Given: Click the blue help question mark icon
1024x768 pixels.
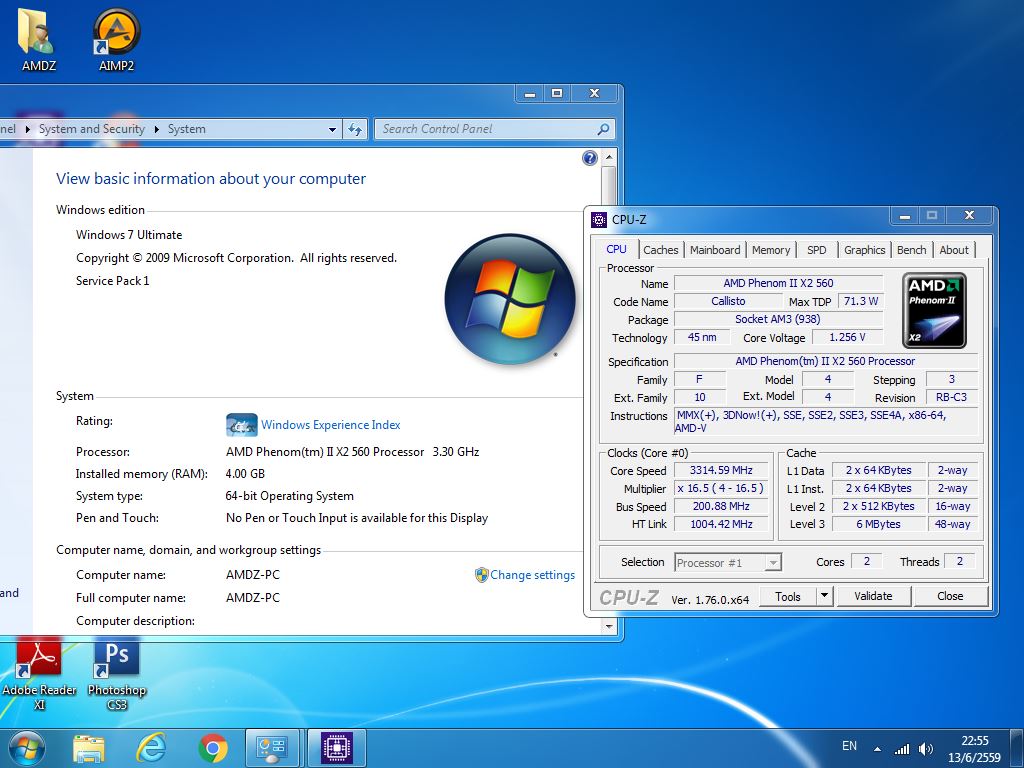Looking at the screenshot, I should (x=590, y=158).
